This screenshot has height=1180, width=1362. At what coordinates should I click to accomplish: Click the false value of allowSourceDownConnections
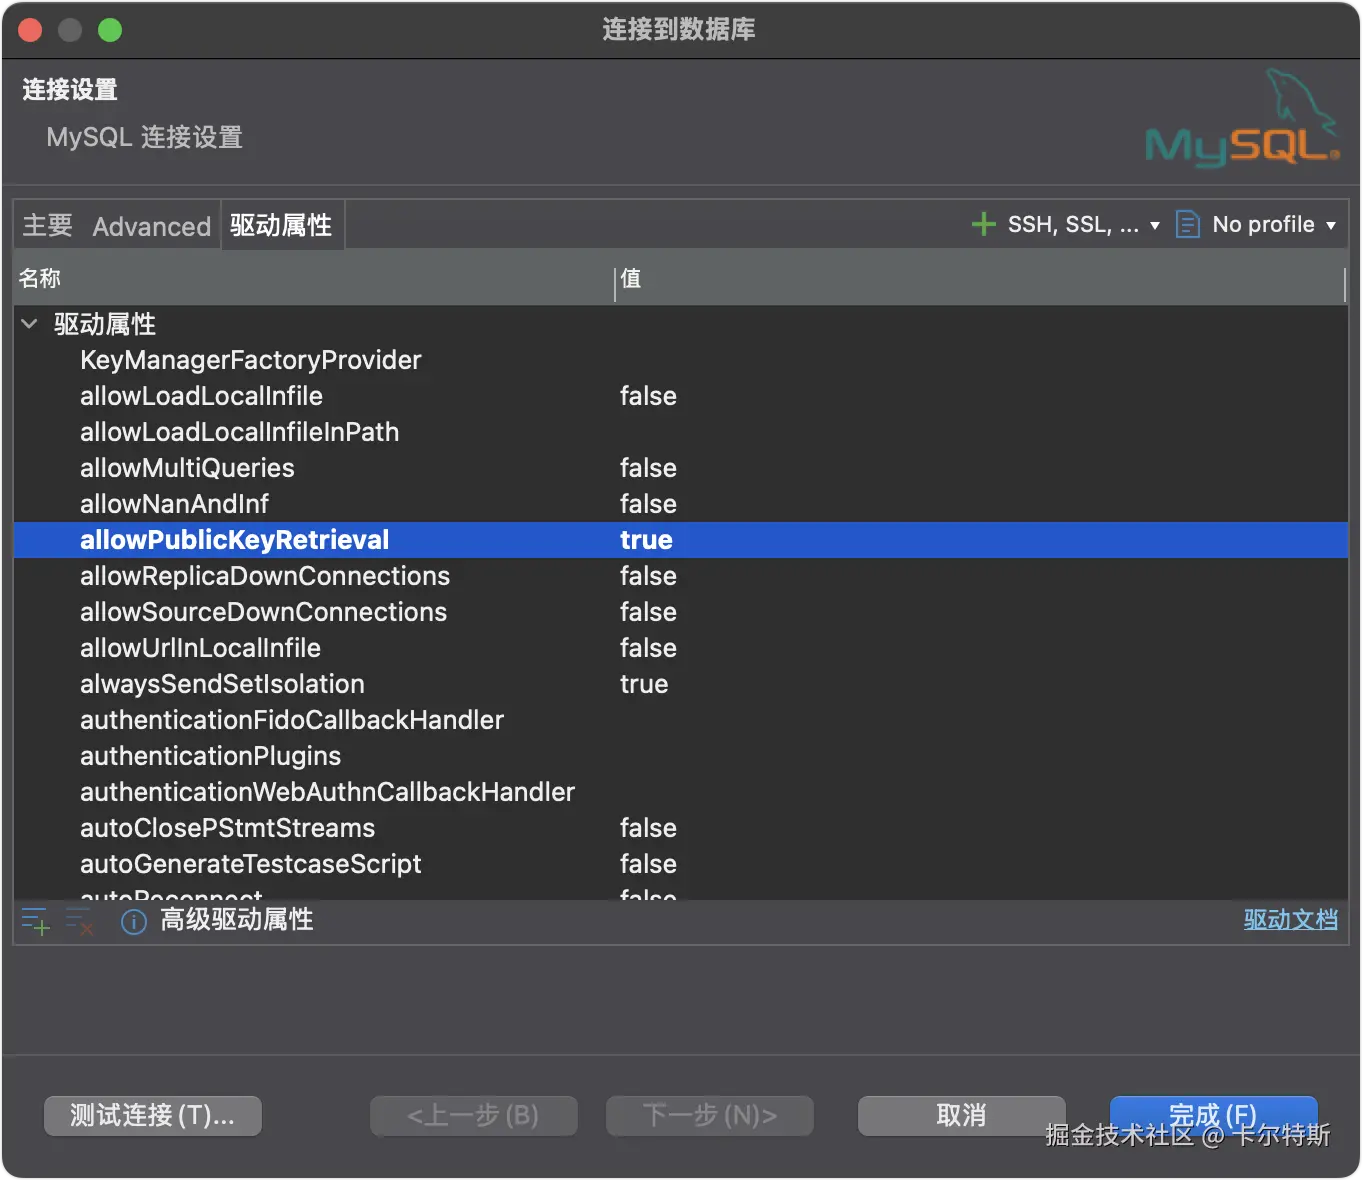pyautogui.click(x=648, y=612)
